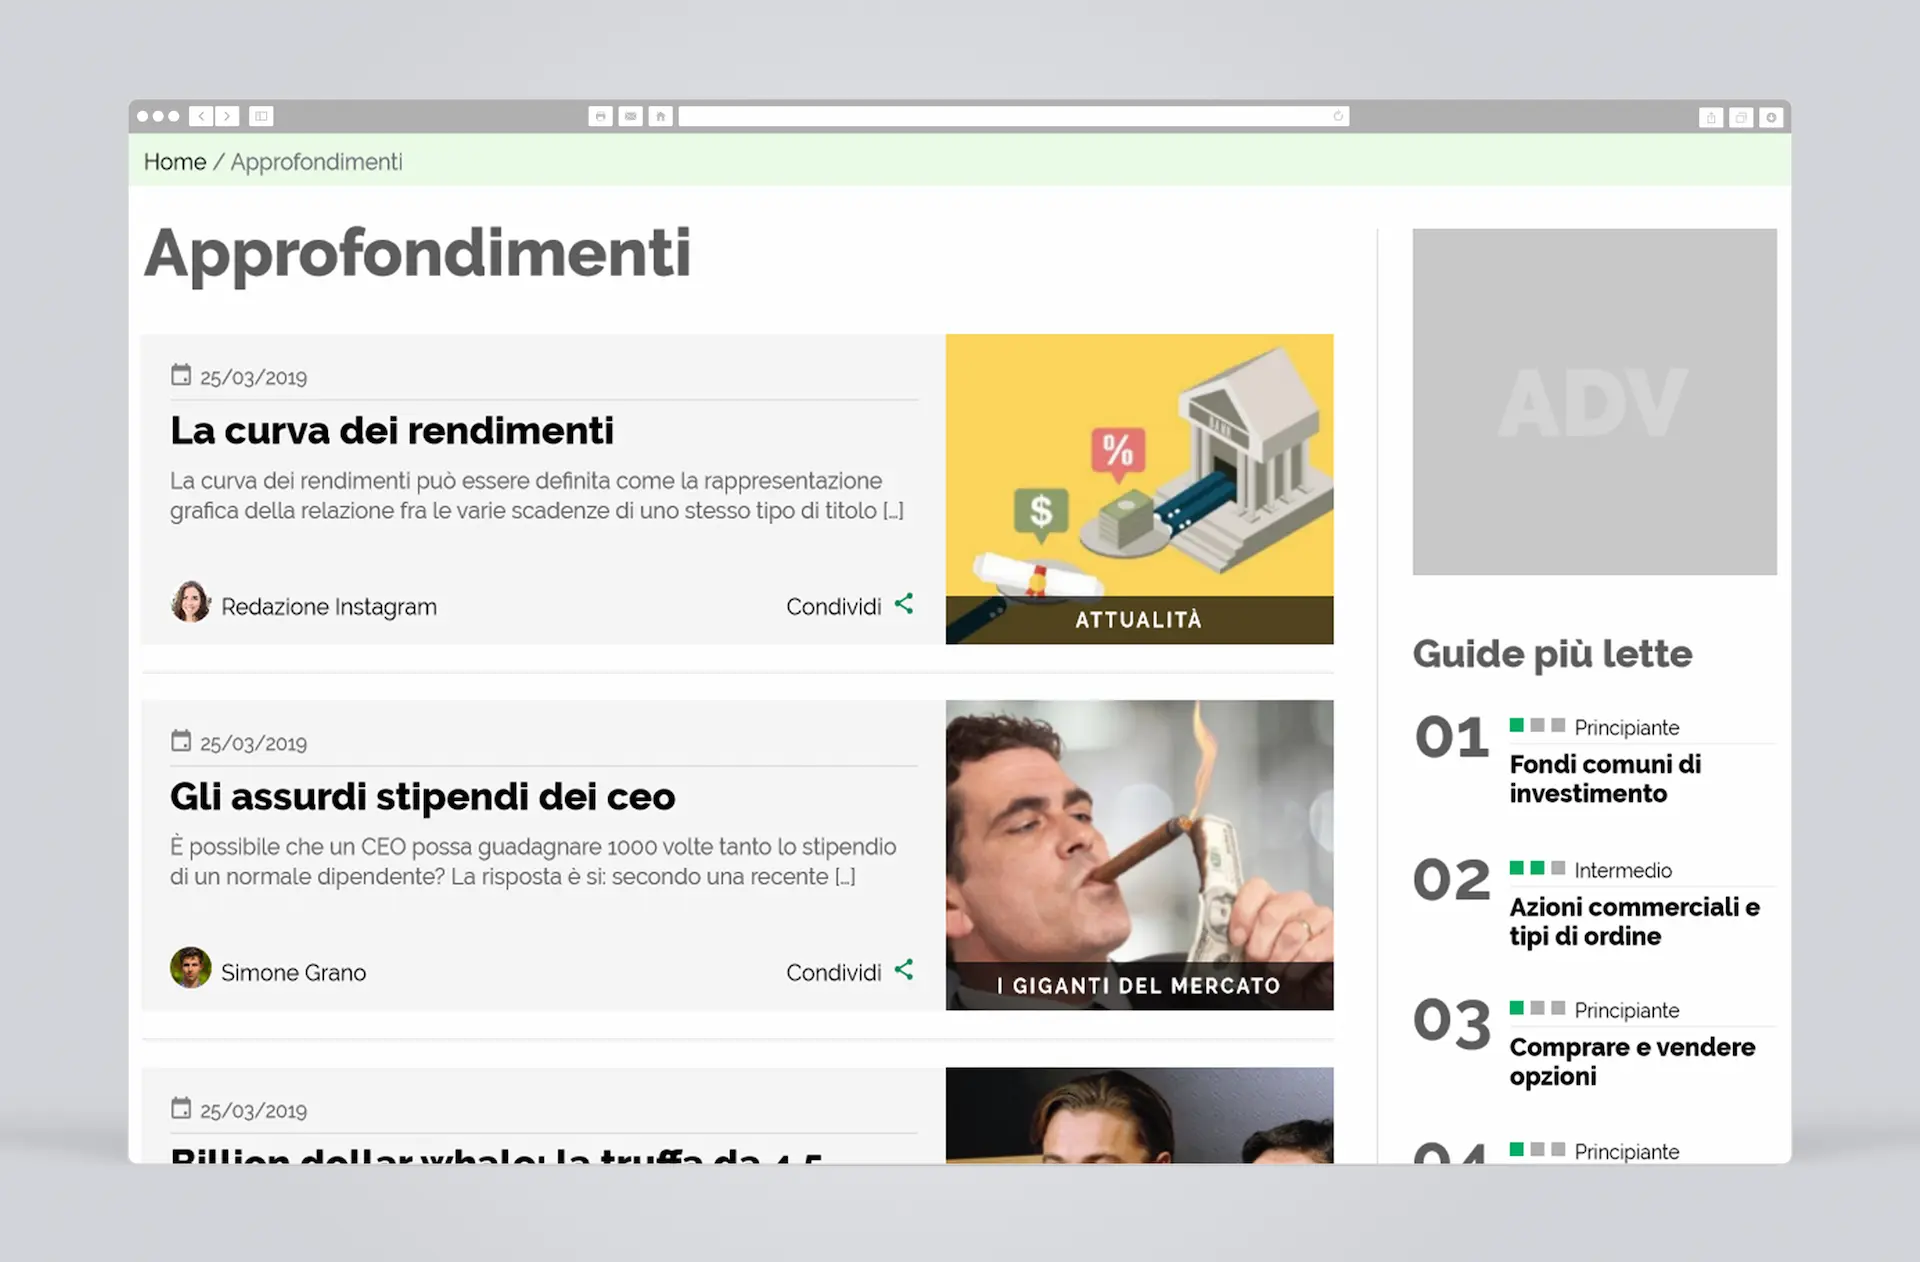1920x1262 pixels.
Task: Open article La curva dei rendimenti
Action: click(392, 431)
